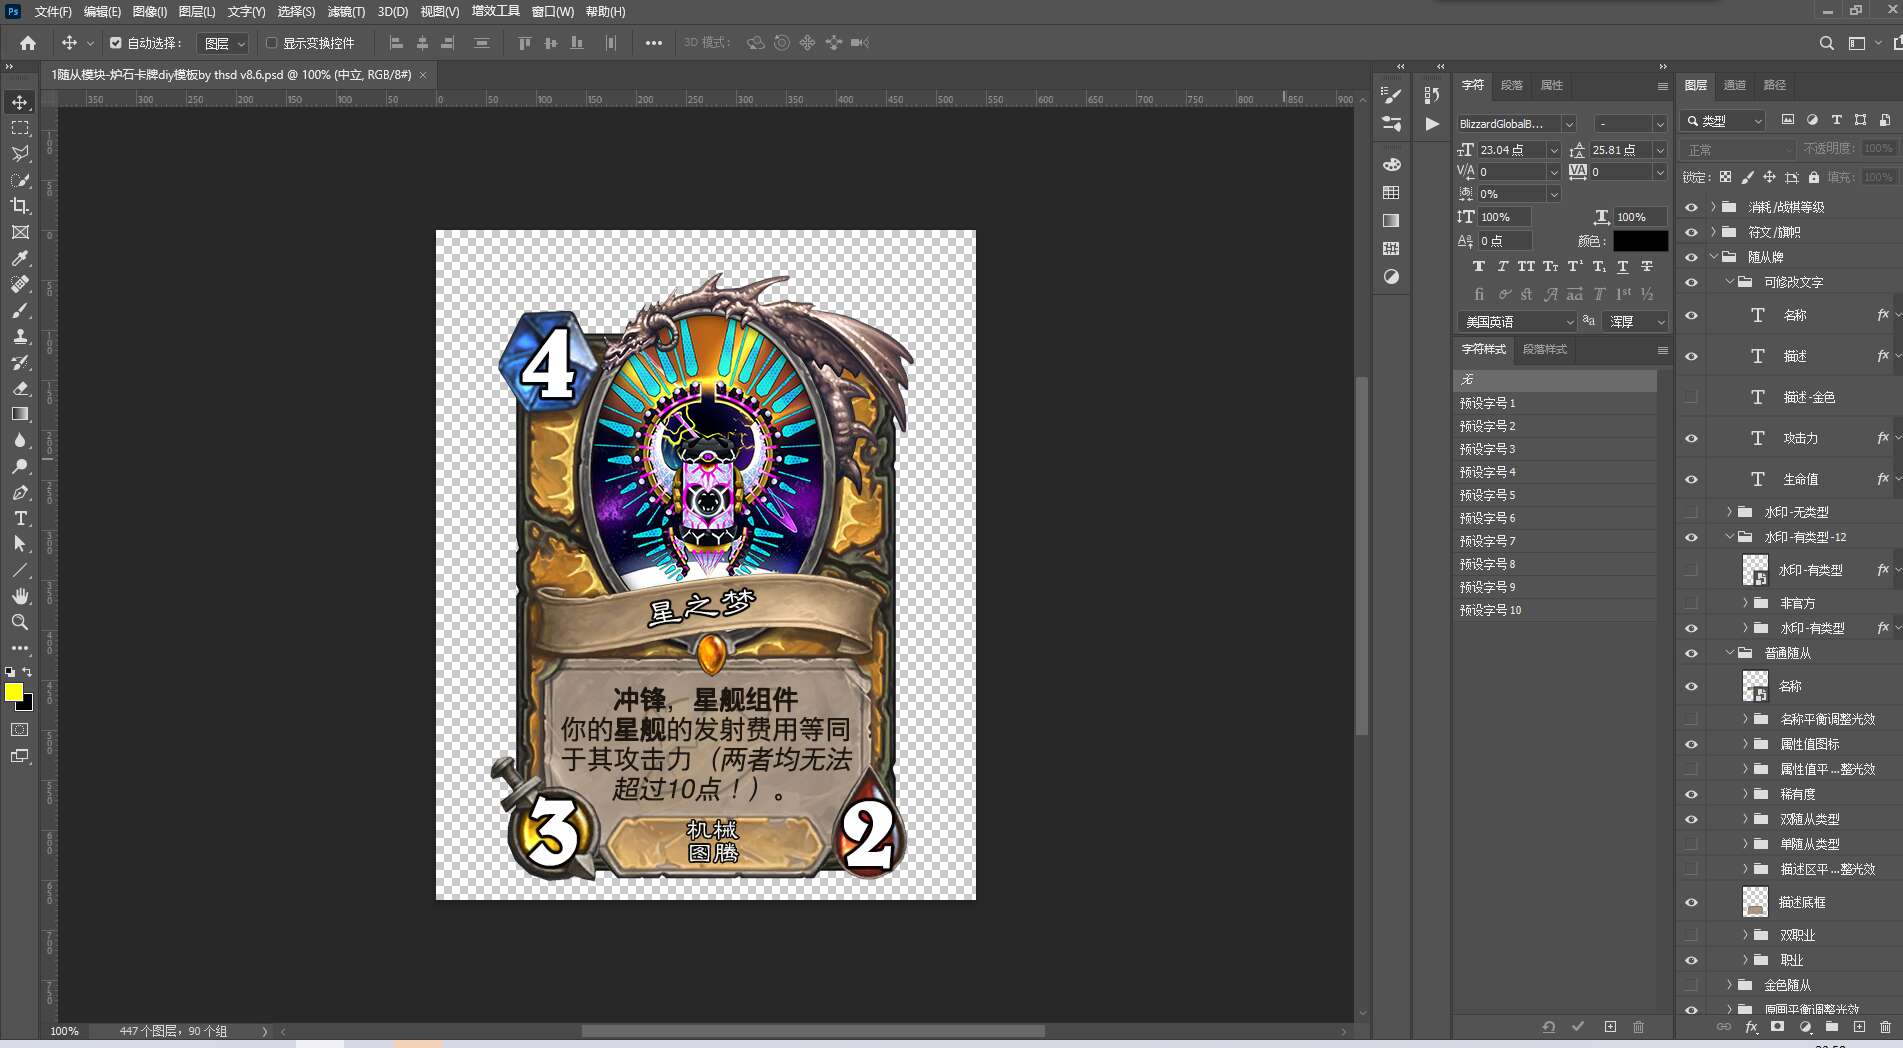Switch to the 段落样式 tab
Image resolution: width=1903 pixels, height=1048 pixels.
click(1545, 349)
